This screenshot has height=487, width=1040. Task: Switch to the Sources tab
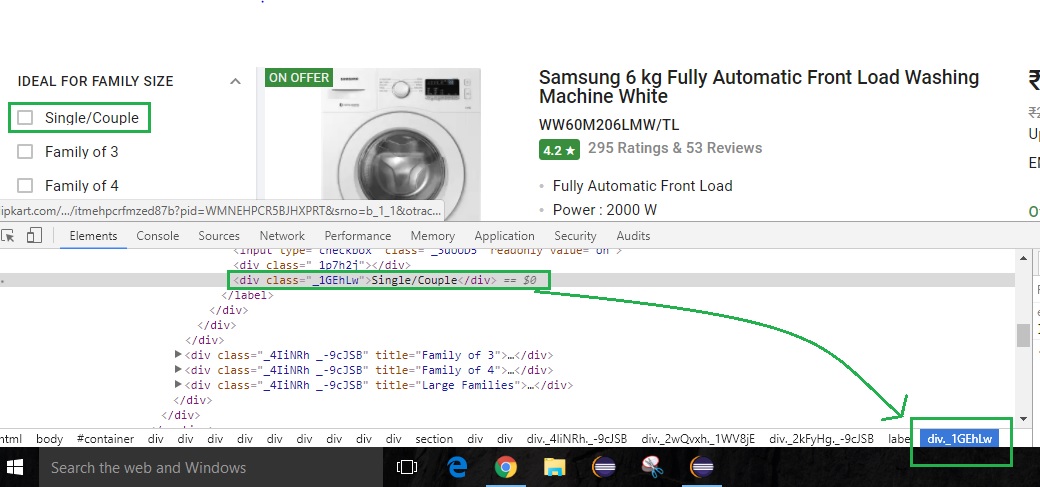(219, 236)
